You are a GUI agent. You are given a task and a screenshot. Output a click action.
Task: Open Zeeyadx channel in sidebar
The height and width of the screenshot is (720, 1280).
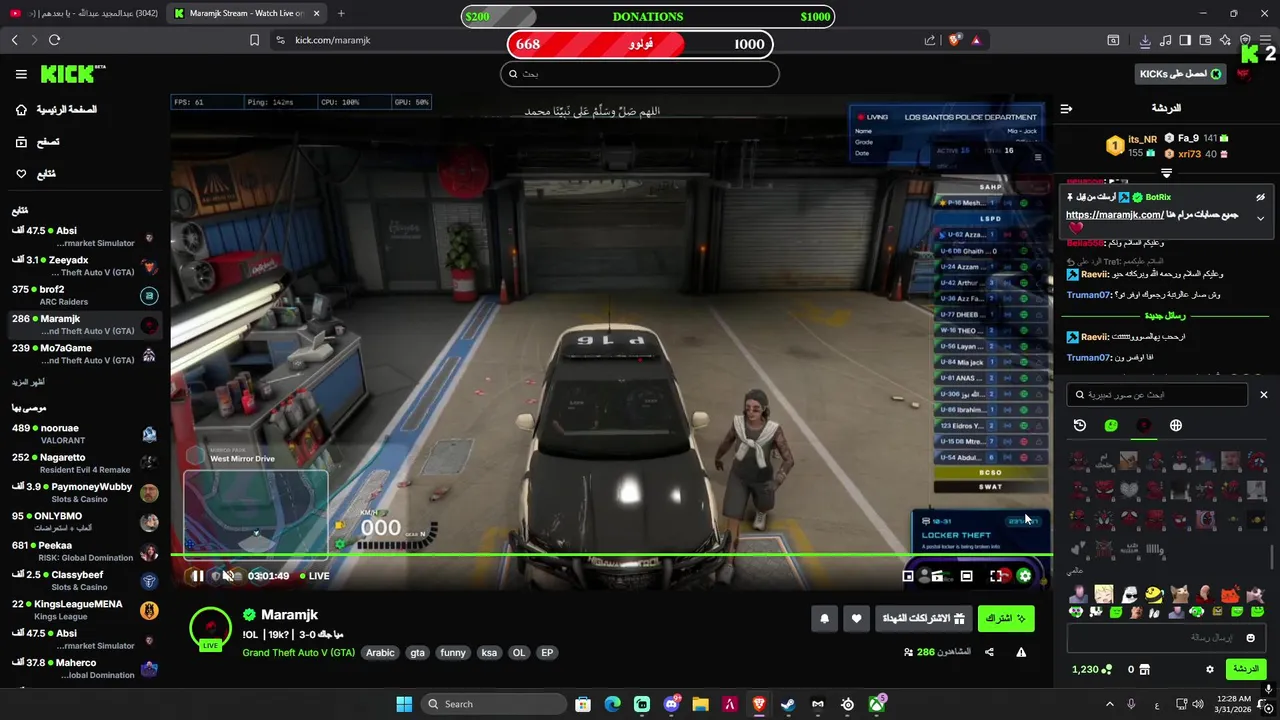[x=85, y=266]
